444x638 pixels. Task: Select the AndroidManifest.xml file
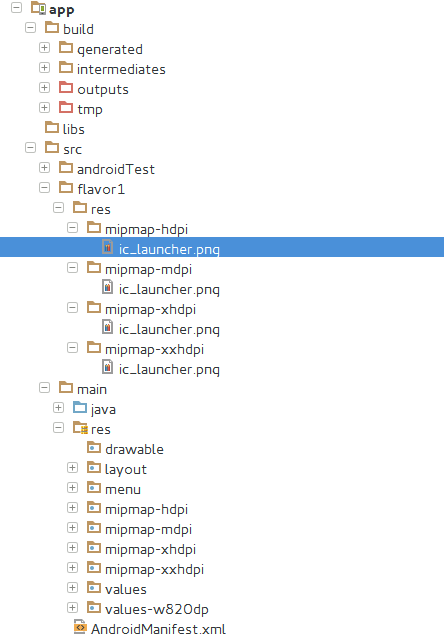(x=158, y=629)
